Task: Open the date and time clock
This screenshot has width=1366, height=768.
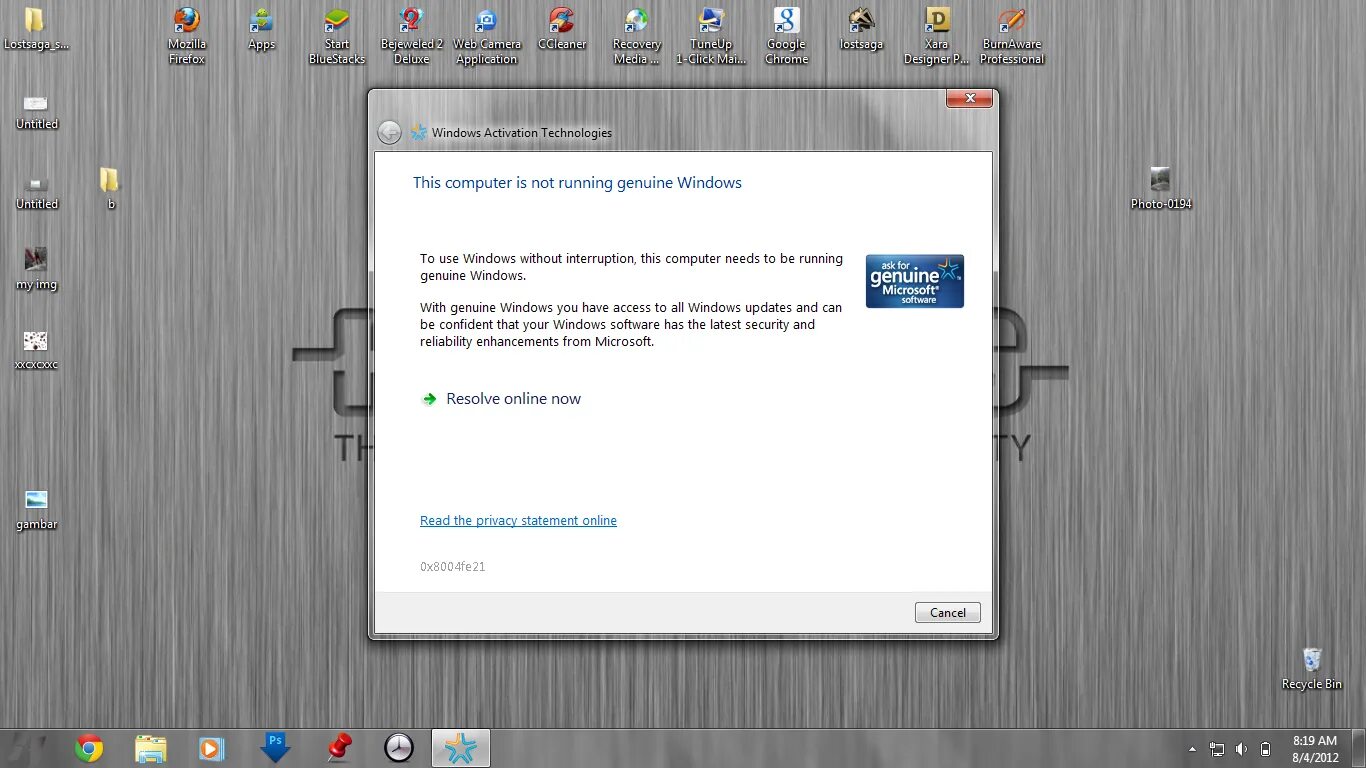Action: [1315, 749]
